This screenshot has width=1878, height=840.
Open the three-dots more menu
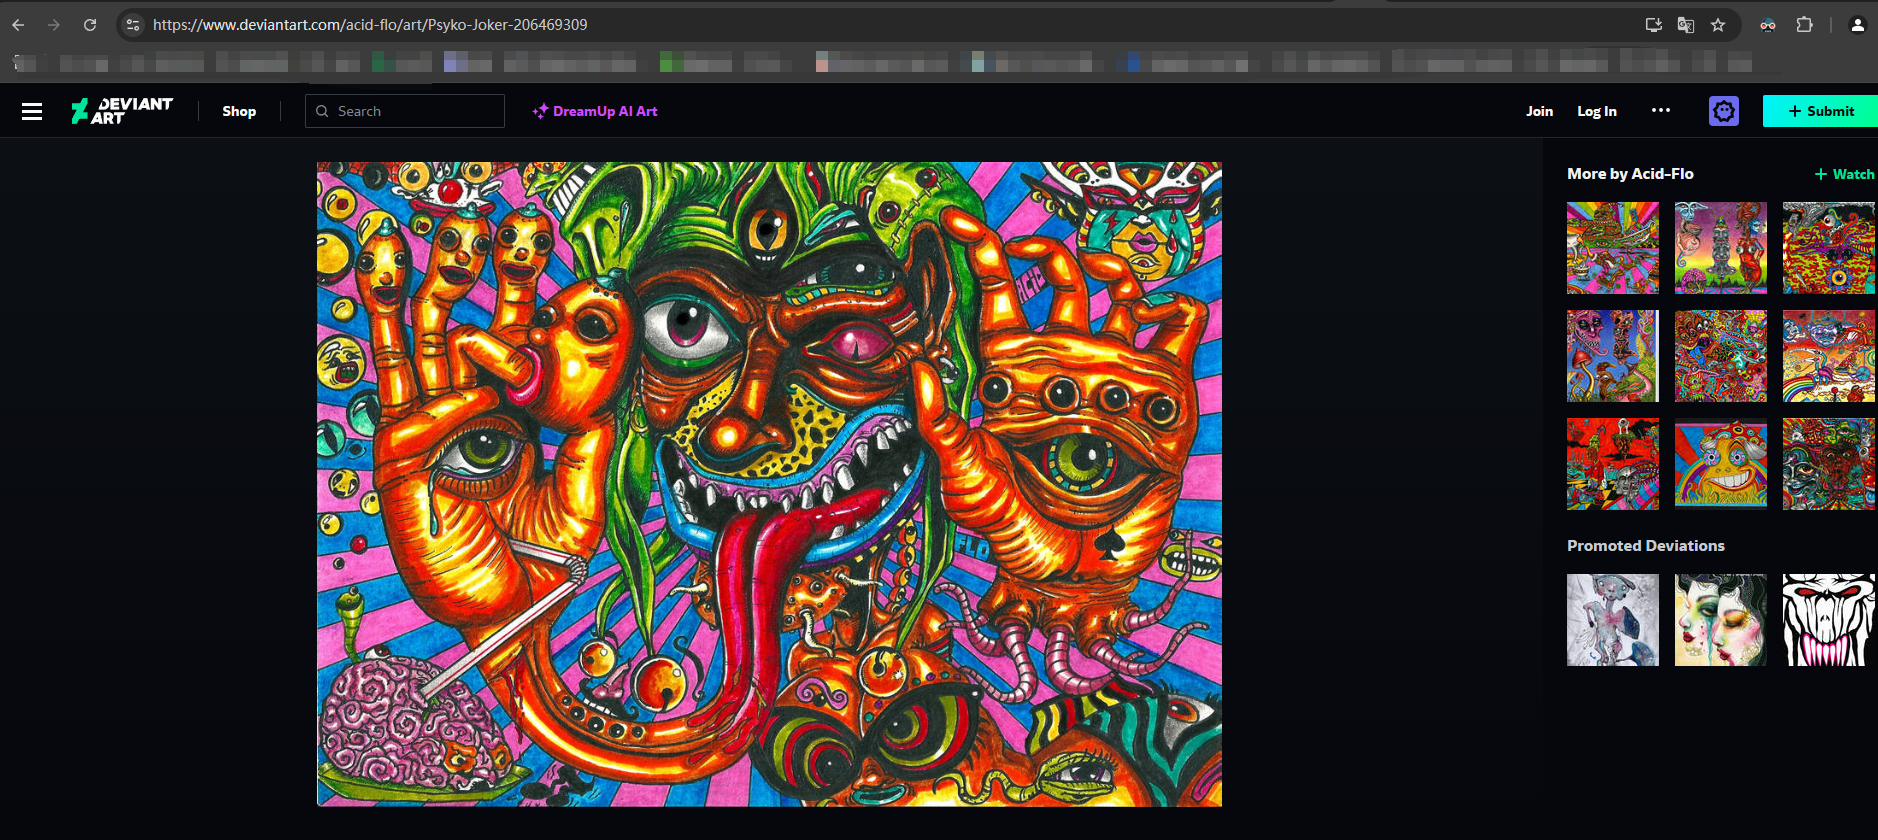[1661, 110]
